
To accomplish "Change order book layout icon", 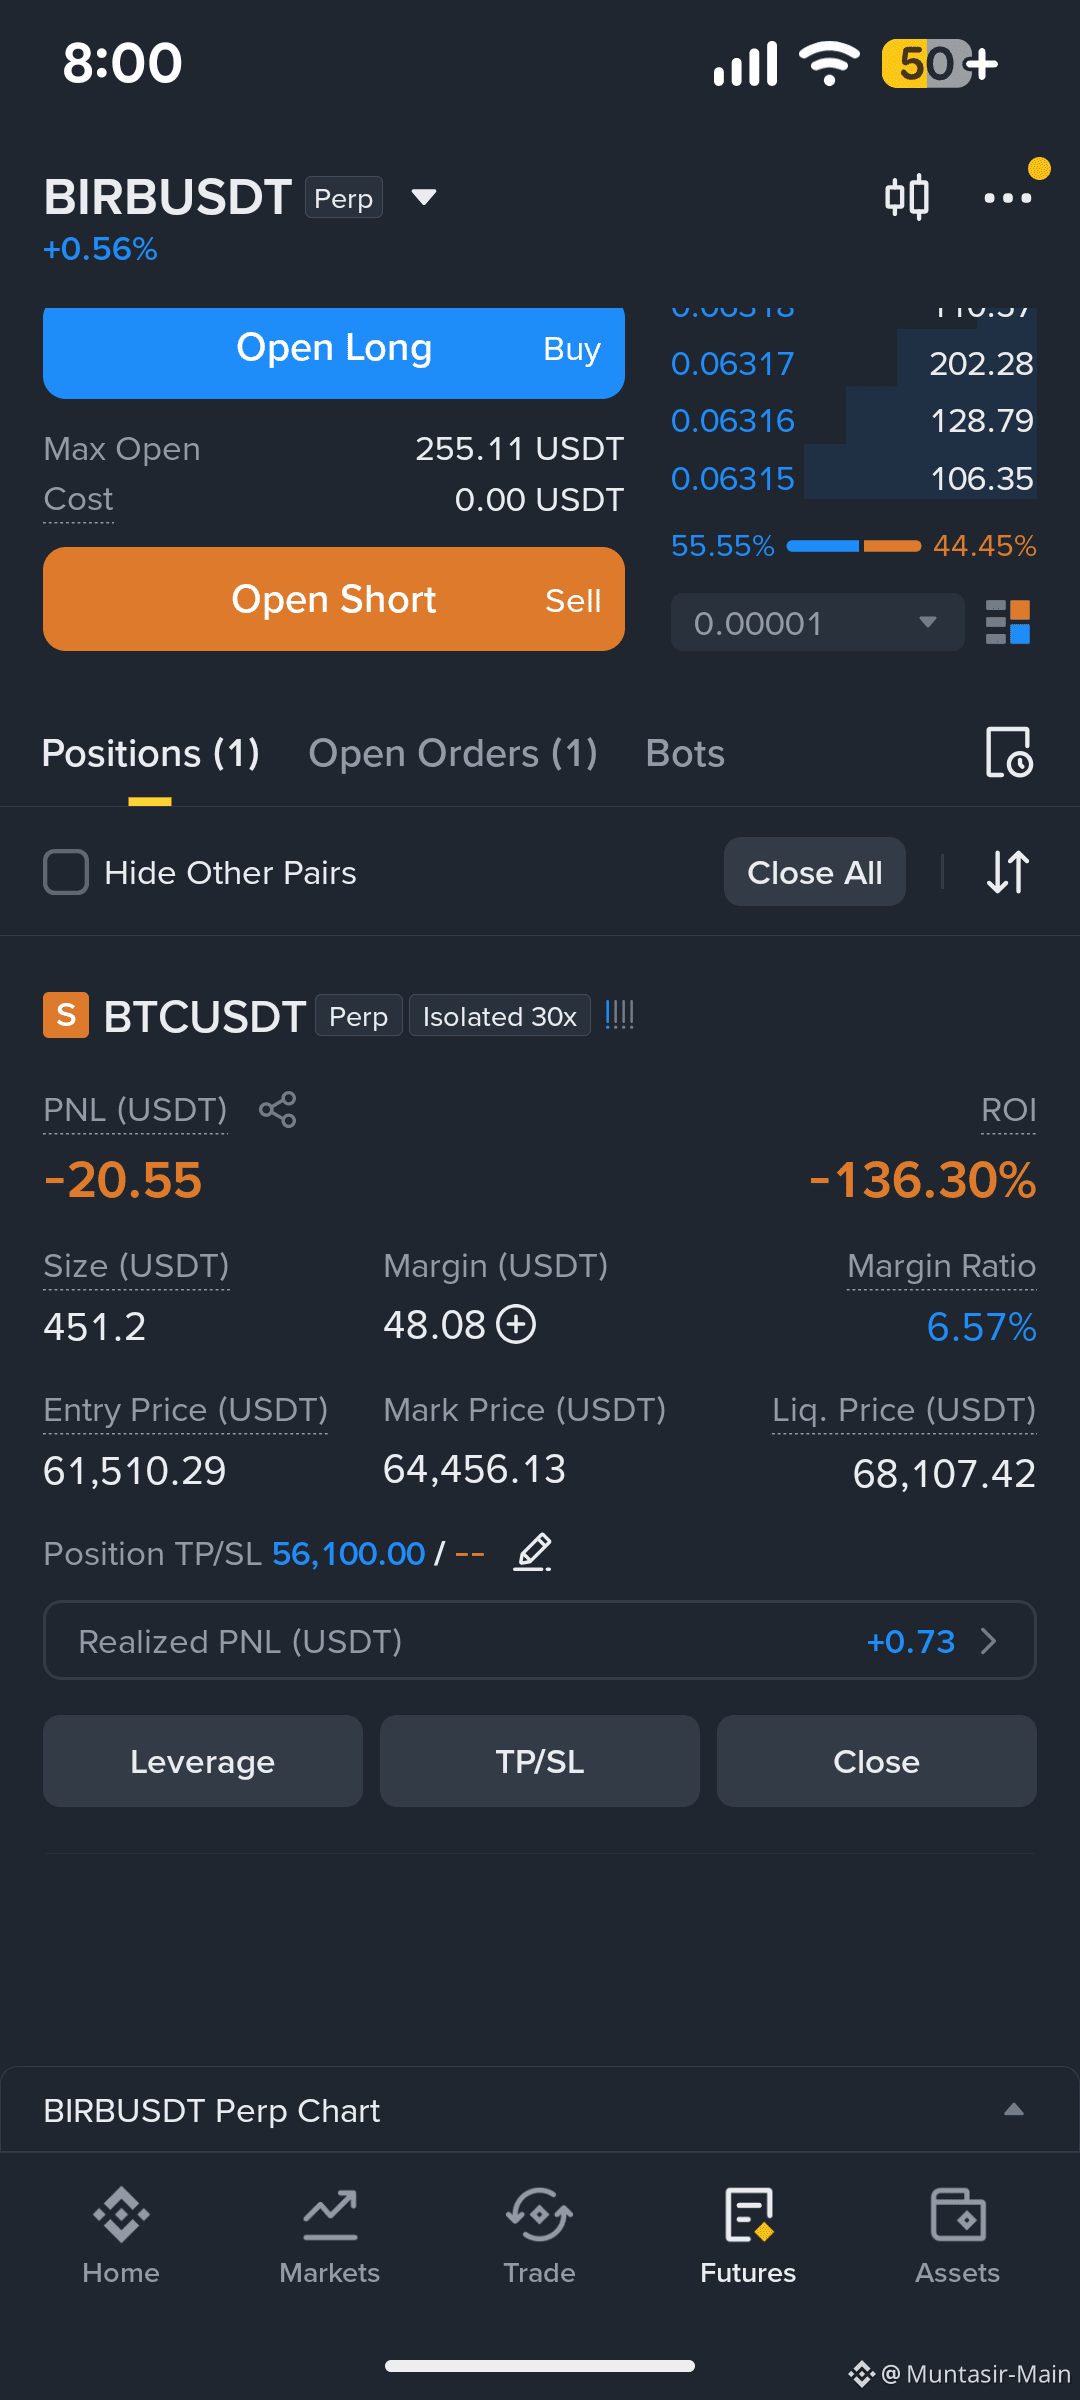I will point(1008,622).
